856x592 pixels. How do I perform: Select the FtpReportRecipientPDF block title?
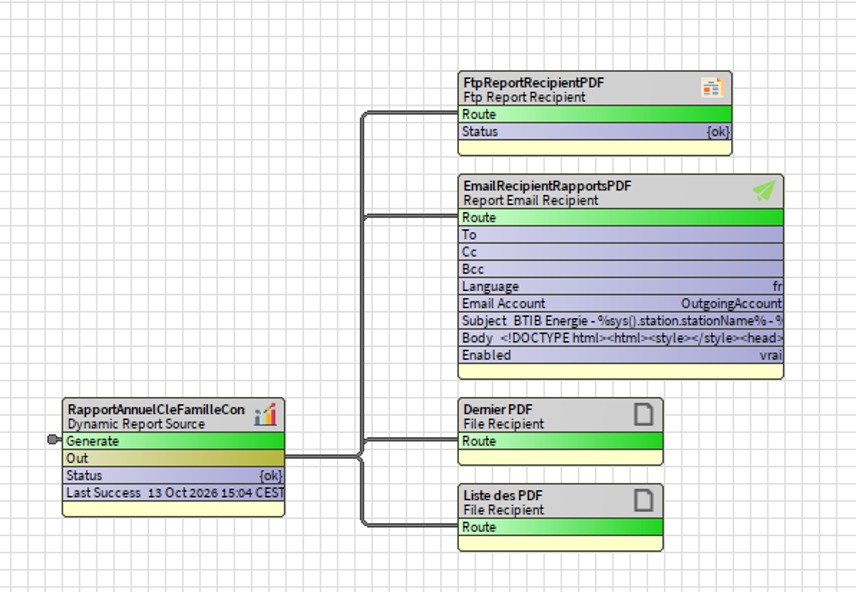(533, 82)
